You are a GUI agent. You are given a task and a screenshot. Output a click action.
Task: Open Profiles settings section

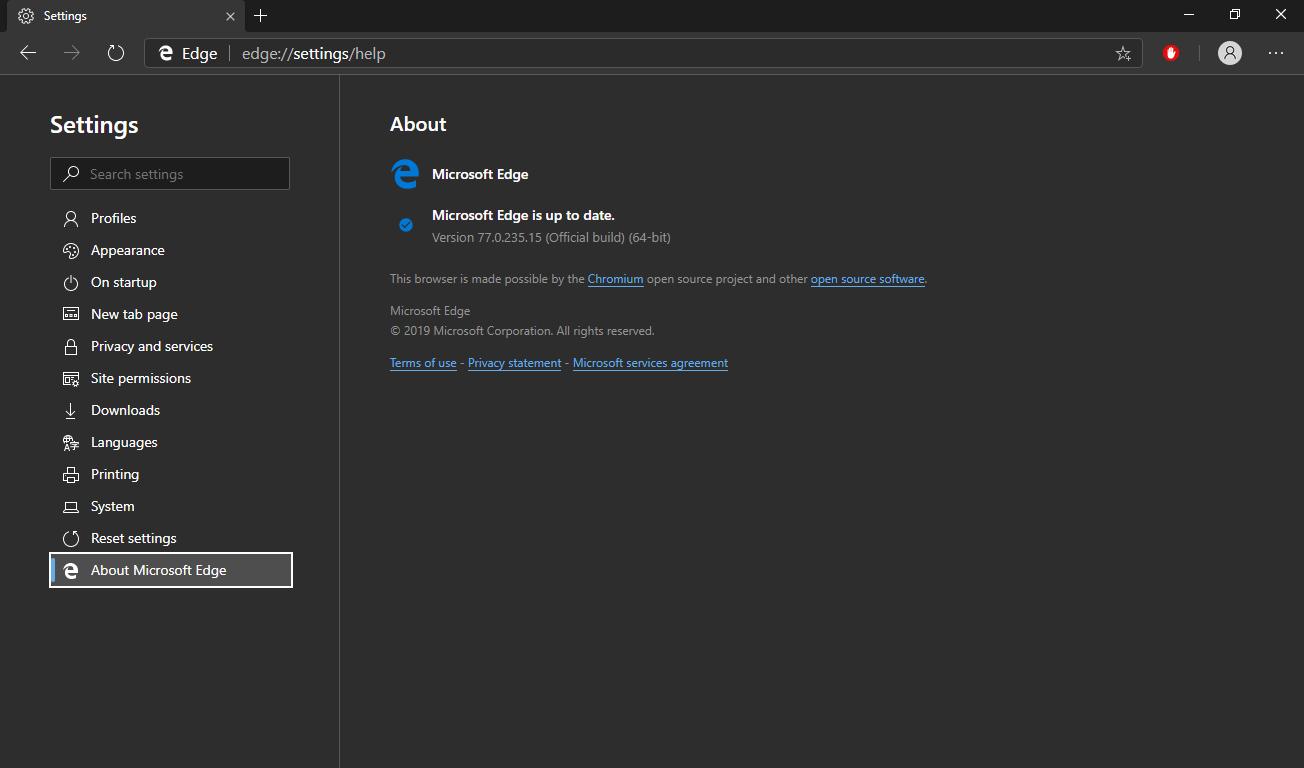click(x=170, y=218)
